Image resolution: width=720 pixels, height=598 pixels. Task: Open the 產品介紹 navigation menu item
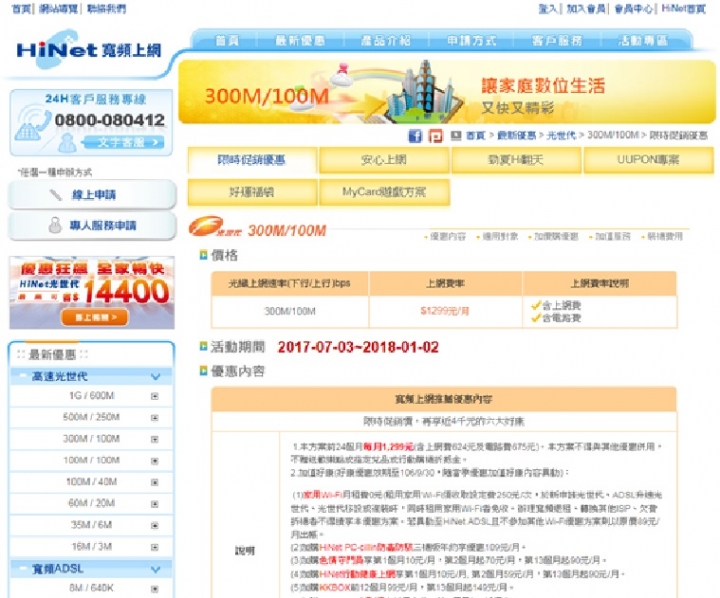(385, 40)
